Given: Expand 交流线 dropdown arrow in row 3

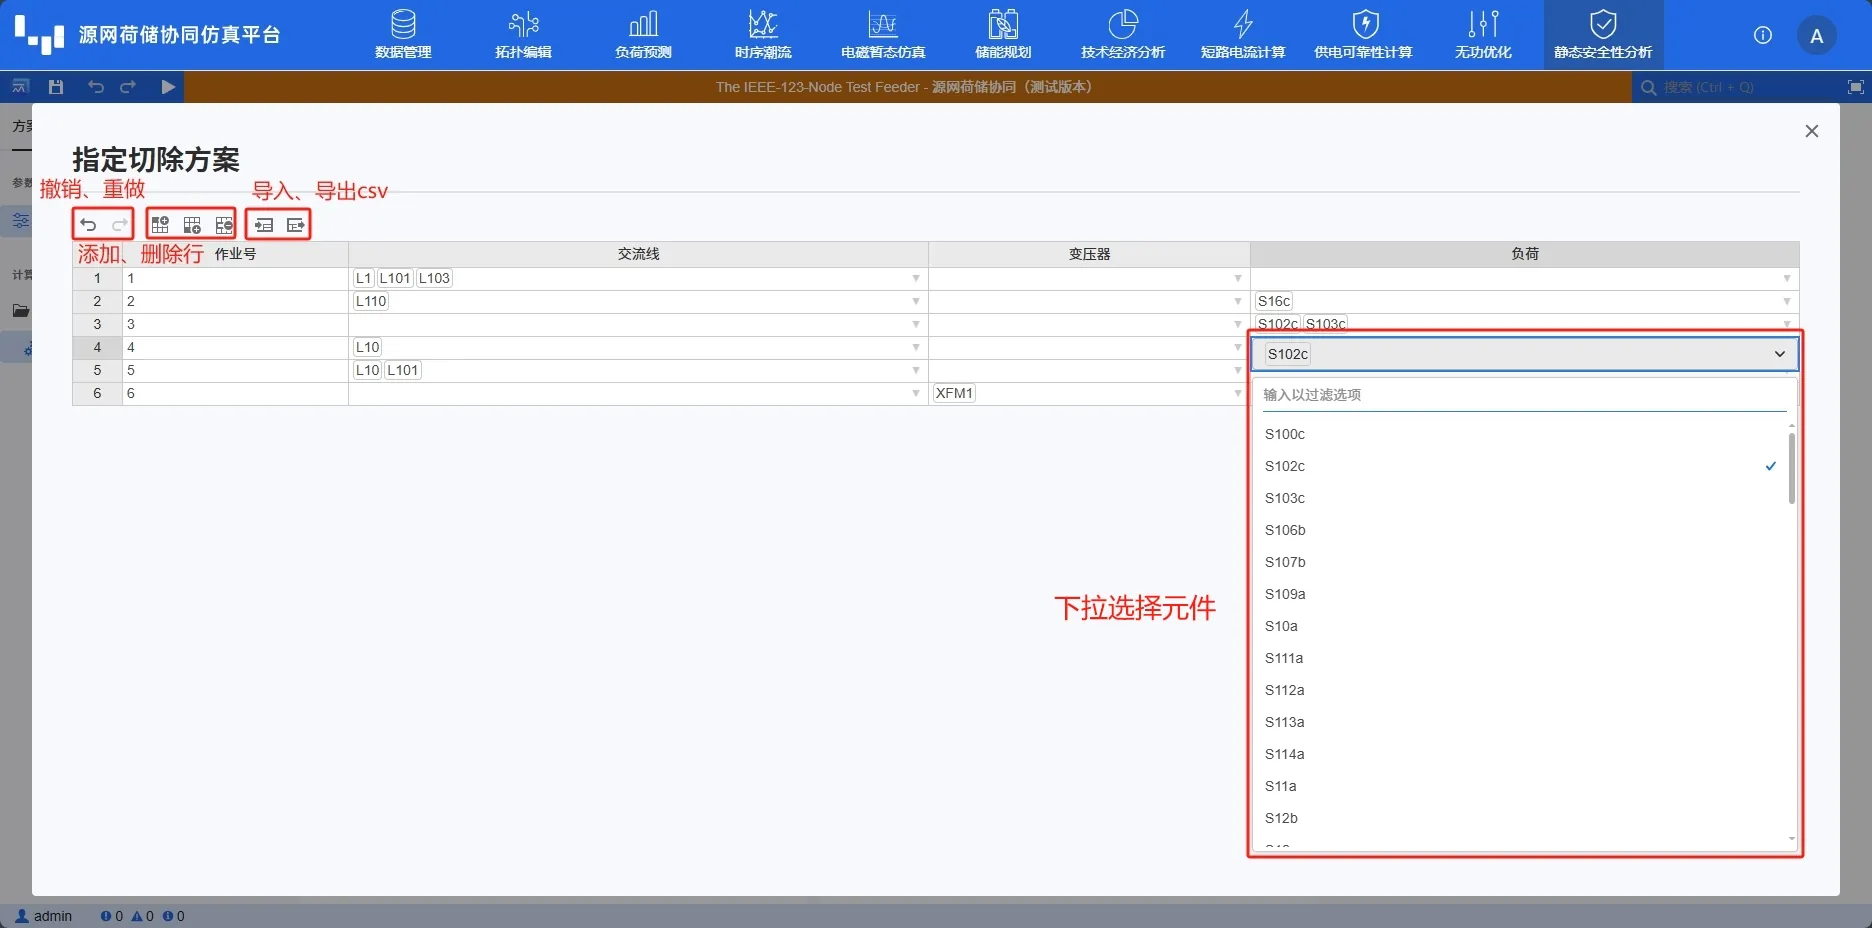Looking at the screenshot, I should click(915, 324).
